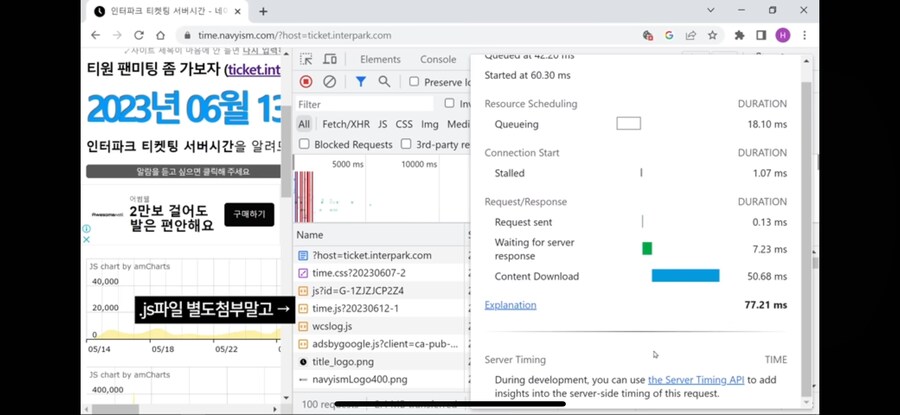Click the network Filter text field

365,104
